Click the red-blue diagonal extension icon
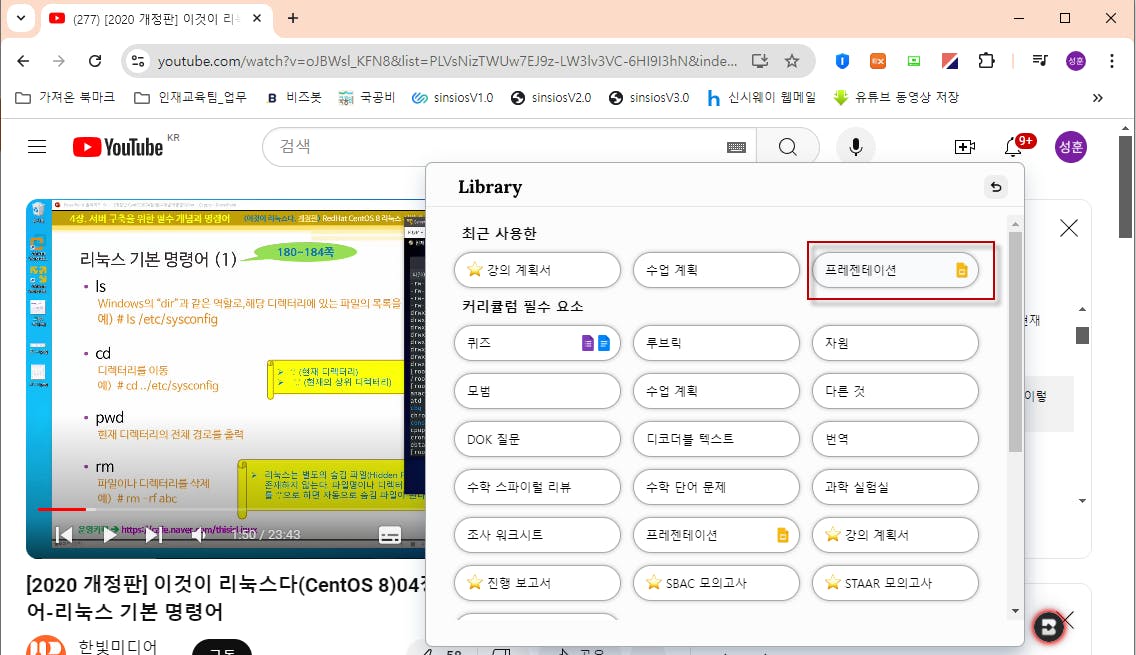The width and height of the screenshot is (1136, 655). coord(950,61)
